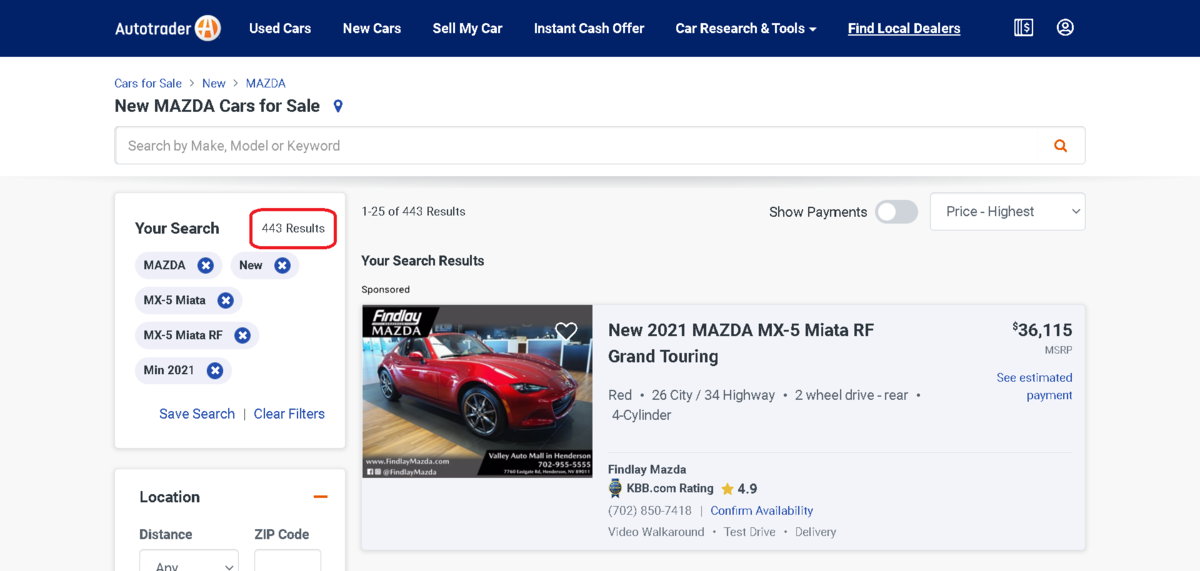
Task: Click the Cars for Sale breadcrumb
Action: (148, 83)
